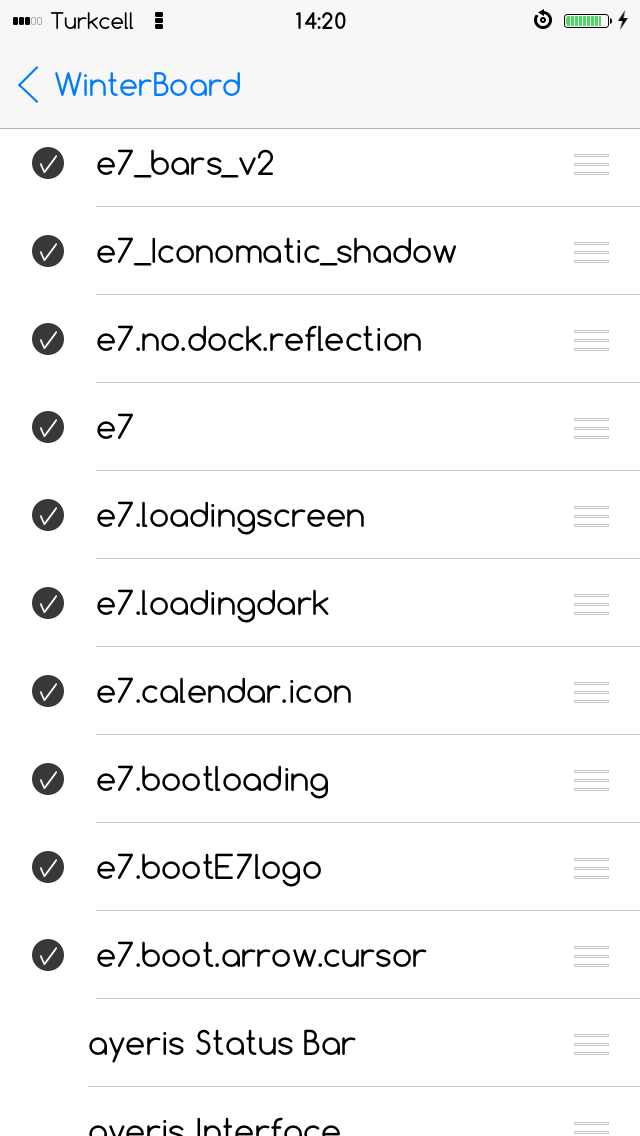This screenshot has width=640, height=1136.
Task: Tap the battery icon in the status bar
Action: [x=588, y=21]
